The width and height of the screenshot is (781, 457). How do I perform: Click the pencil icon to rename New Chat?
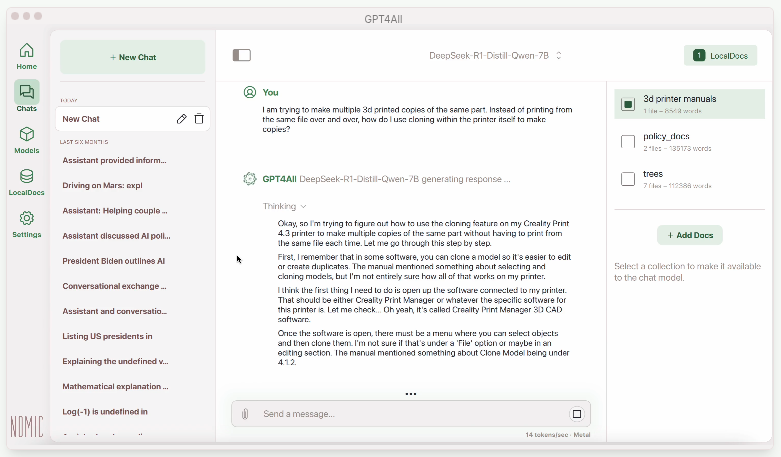click(x=181, y=119)
